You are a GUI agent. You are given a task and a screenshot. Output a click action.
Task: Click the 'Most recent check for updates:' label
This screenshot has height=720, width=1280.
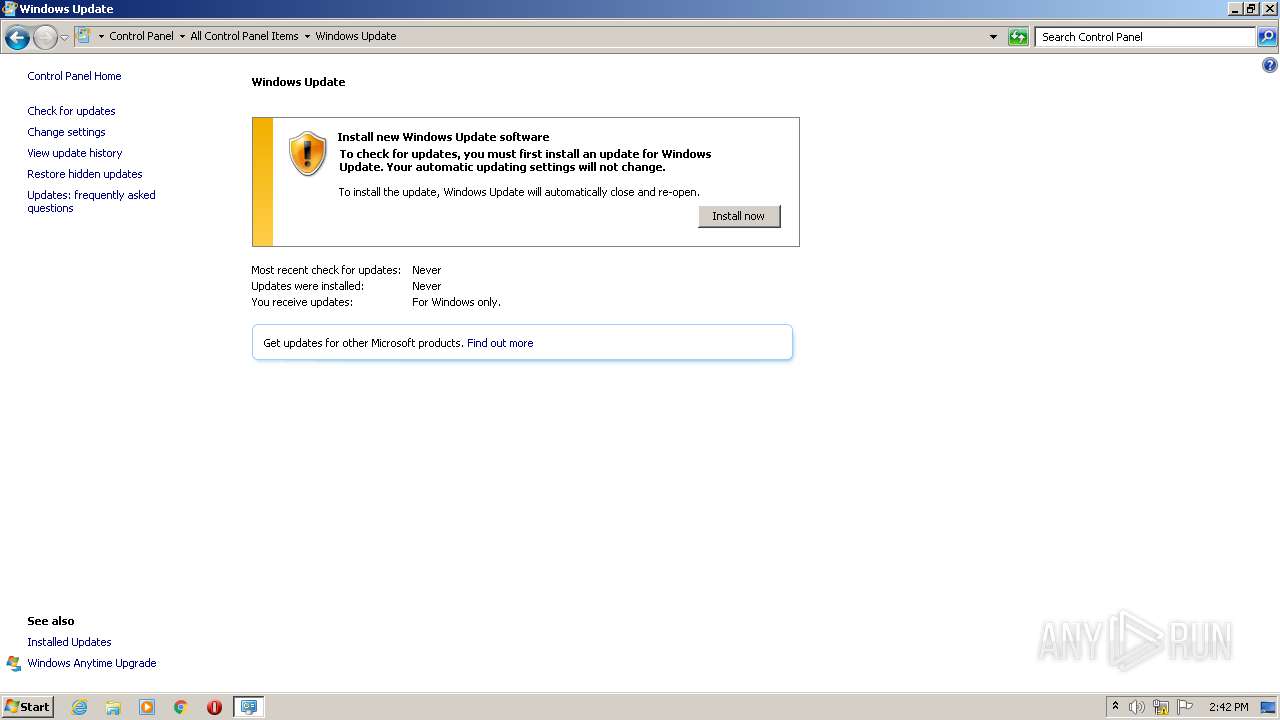click(x=326, y=270)
